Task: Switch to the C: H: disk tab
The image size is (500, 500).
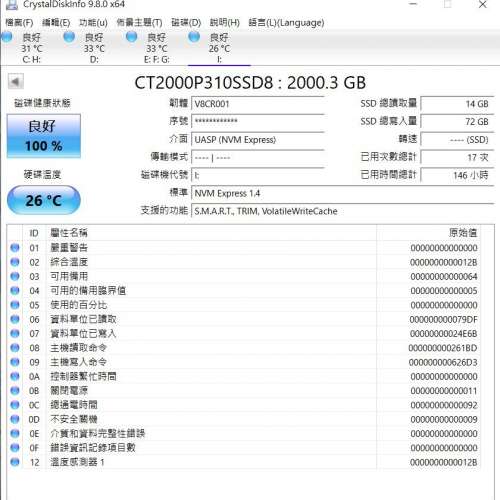Action: (x=32, y=48)
